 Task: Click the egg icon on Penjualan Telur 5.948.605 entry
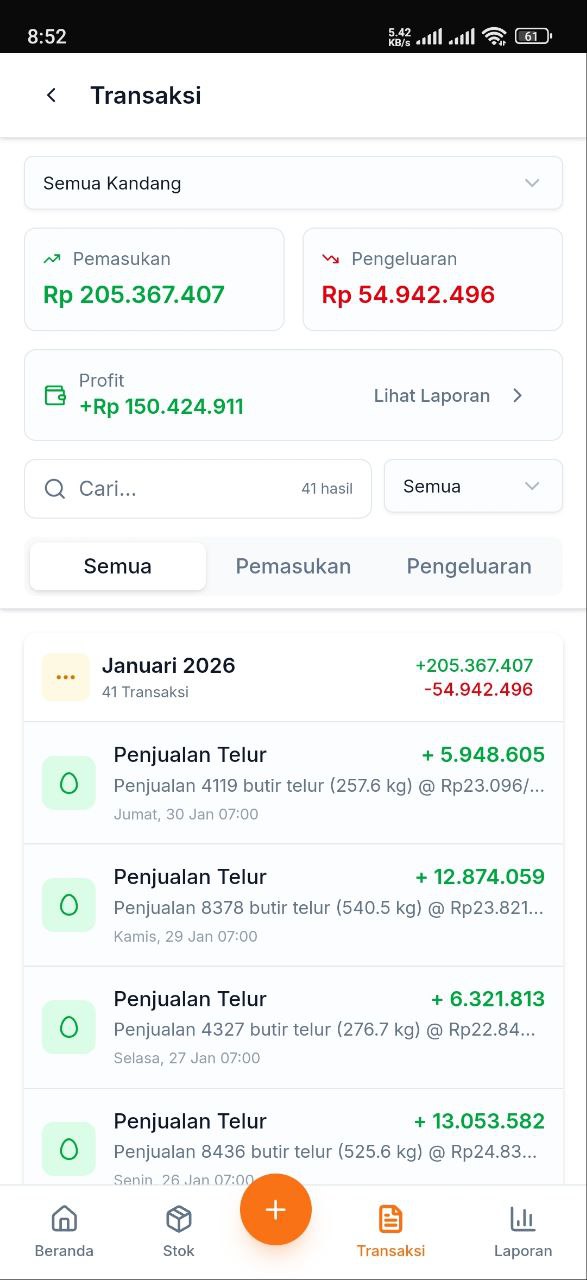[68, 783]
